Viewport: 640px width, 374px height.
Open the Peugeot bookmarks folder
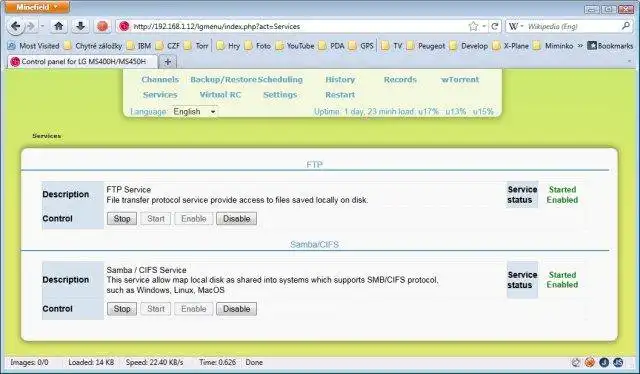(426, 46)
